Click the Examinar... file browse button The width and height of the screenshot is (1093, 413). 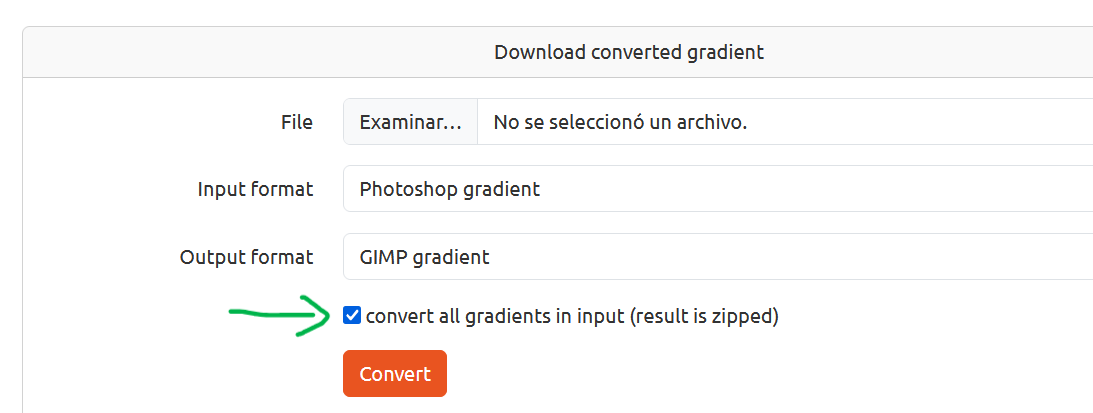410,123
